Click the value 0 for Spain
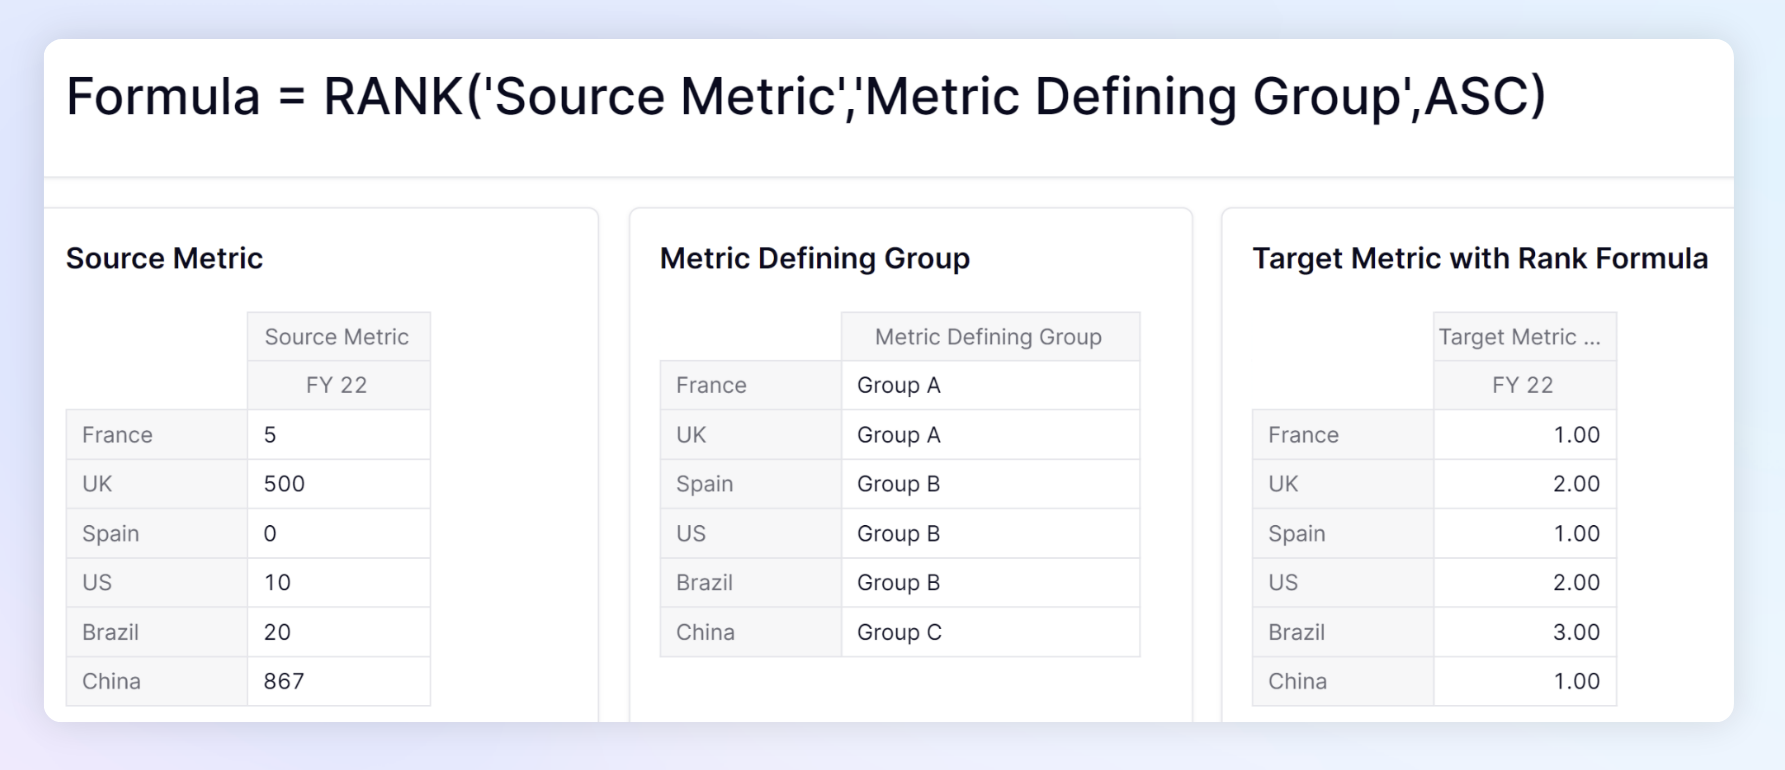Viewport: 1785px width, 770px height. coord(339,533)
